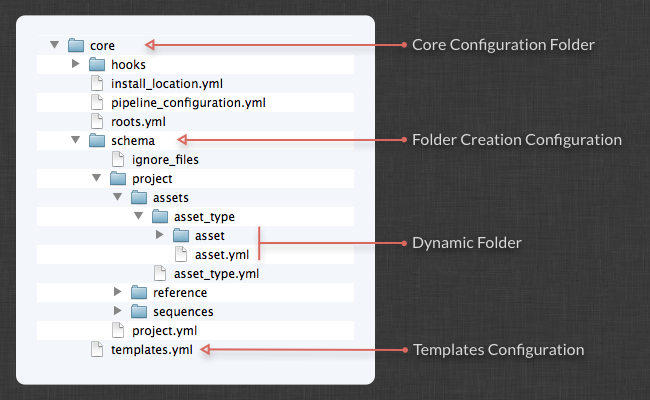Click the schema folder icon
Image resolution: width=650 pixels, height=400 pixels.
[96, 140]
